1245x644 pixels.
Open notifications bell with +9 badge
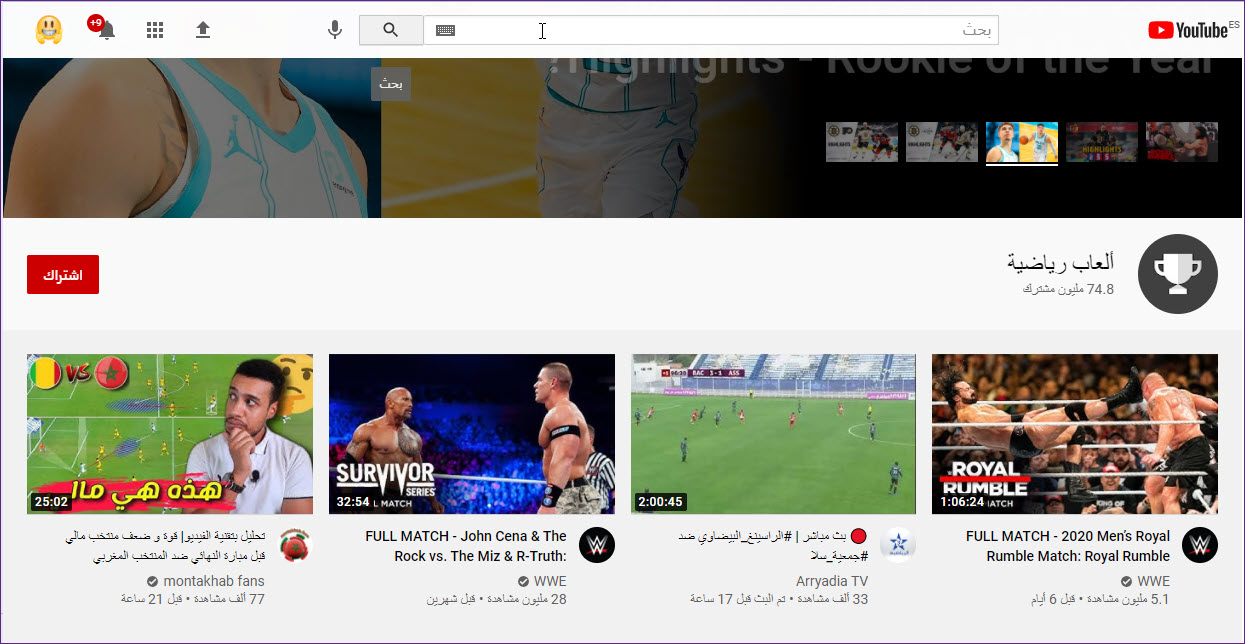click(104, 29)
